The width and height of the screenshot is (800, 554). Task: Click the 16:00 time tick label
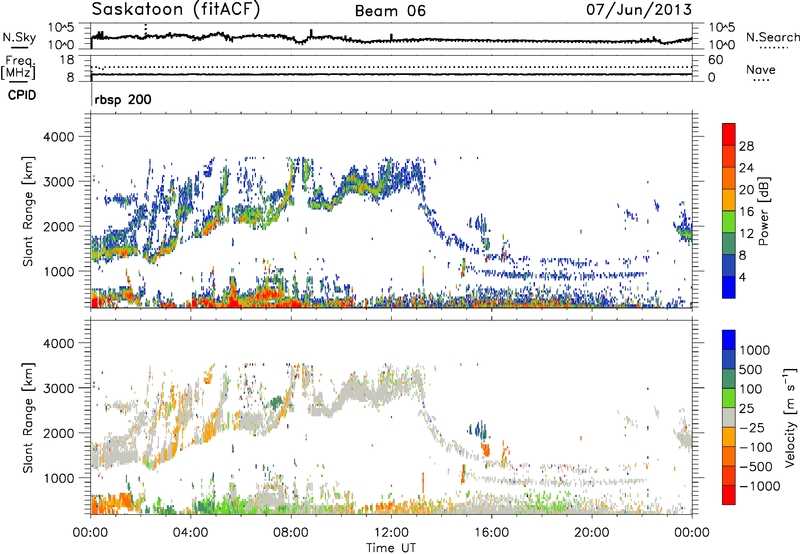491,533
